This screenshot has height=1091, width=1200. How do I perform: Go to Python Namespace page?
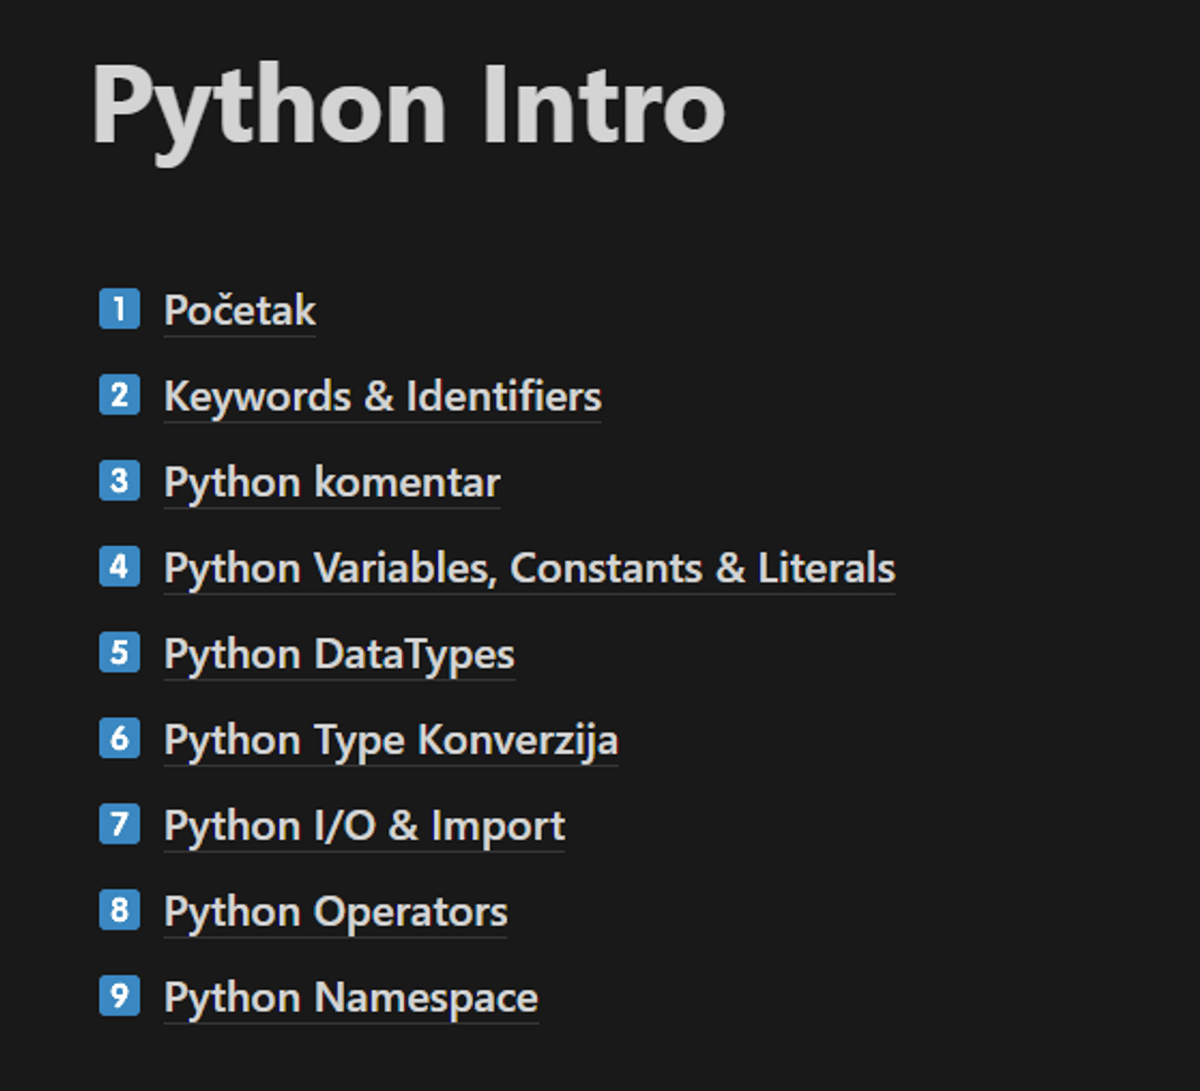point(351,998)
